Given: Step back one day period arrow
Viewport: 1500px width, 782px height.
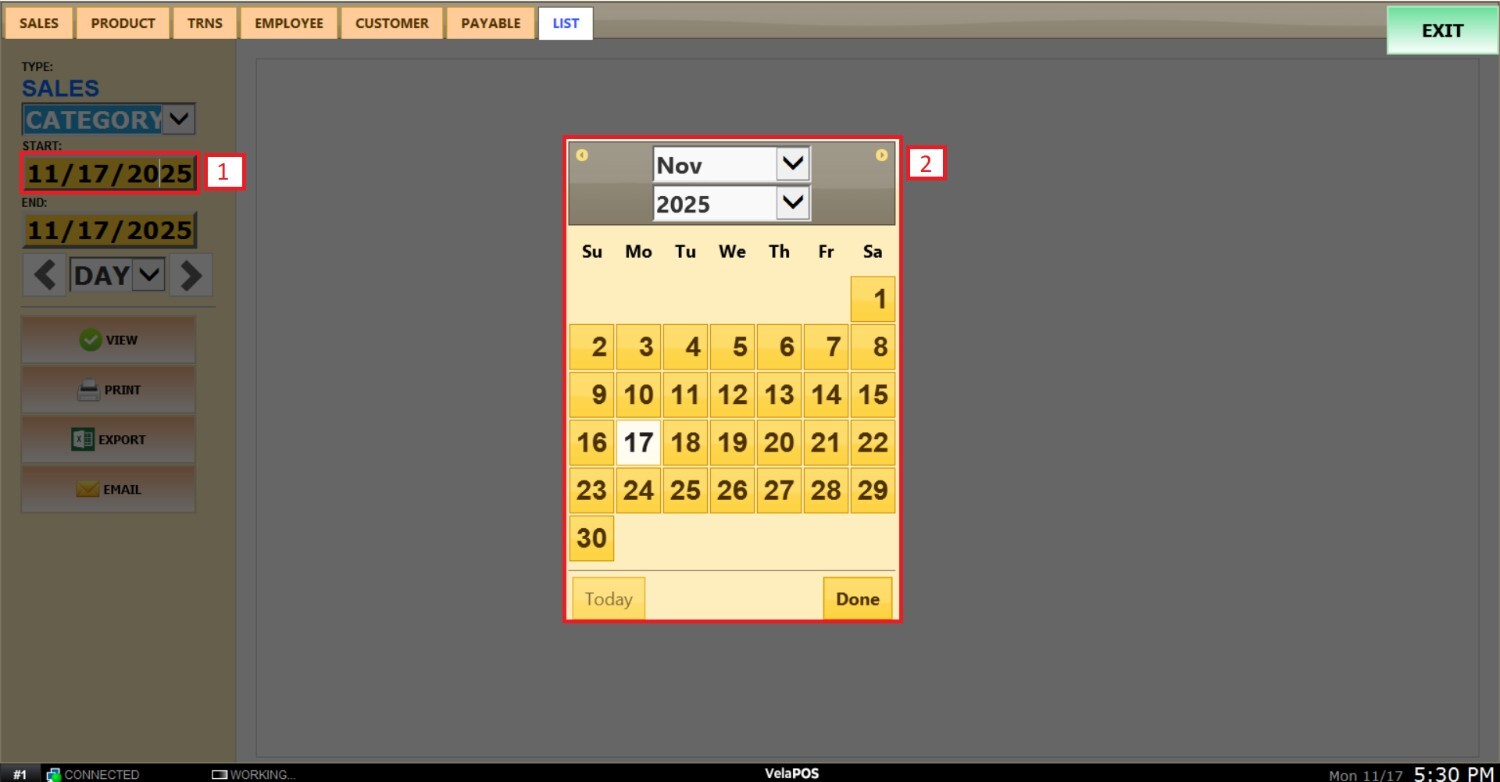Looking at the screenshot, I should (44, 275).
